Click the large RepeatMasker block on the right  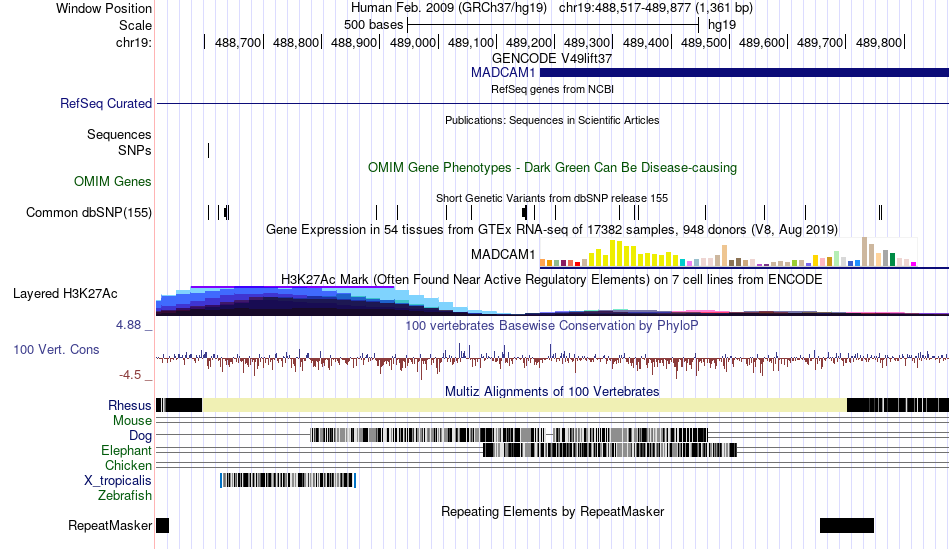click(x=847, y=525)
